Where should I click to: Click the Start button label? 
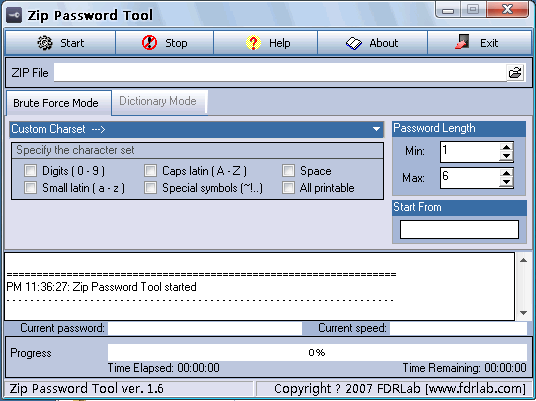(x=72, y=43)
